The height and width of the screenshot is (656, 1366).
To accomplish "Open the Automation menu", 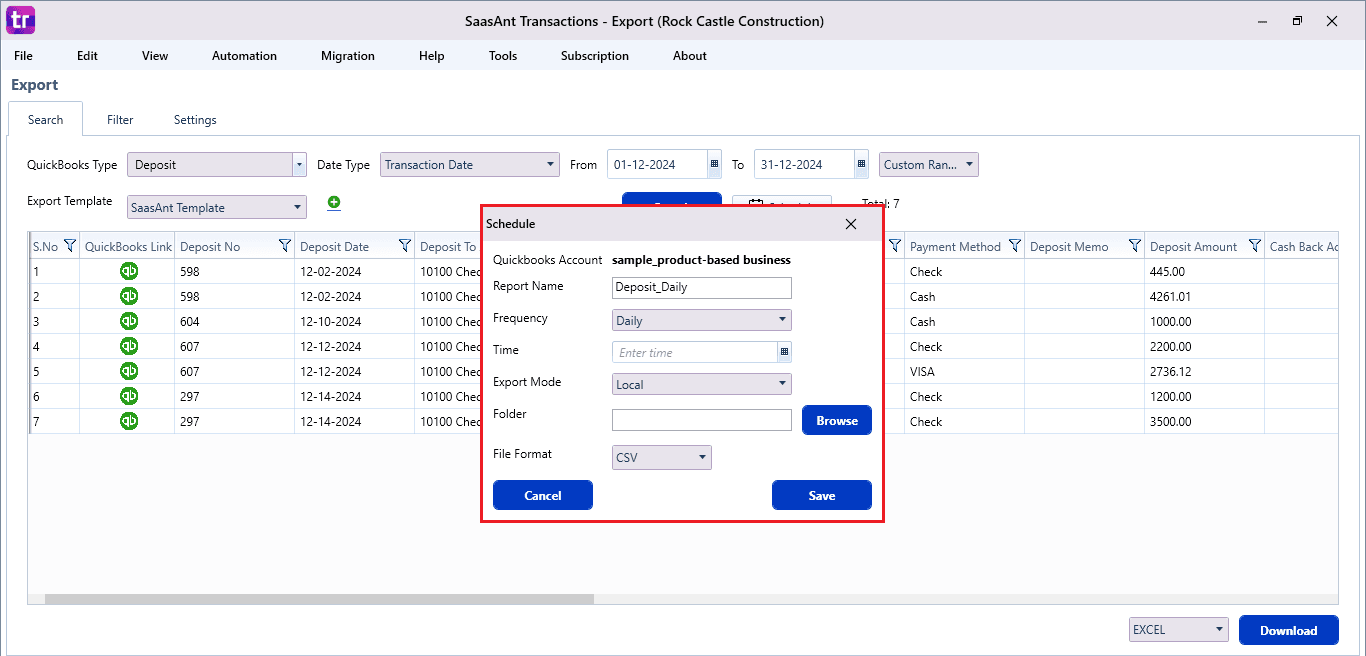I will (x=244, y=56).
